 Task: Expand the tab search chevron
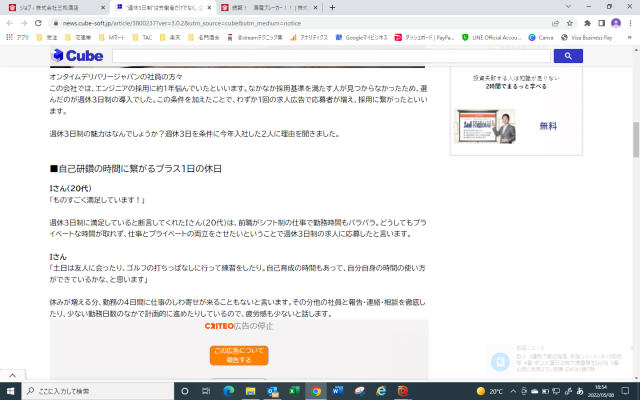568,7
